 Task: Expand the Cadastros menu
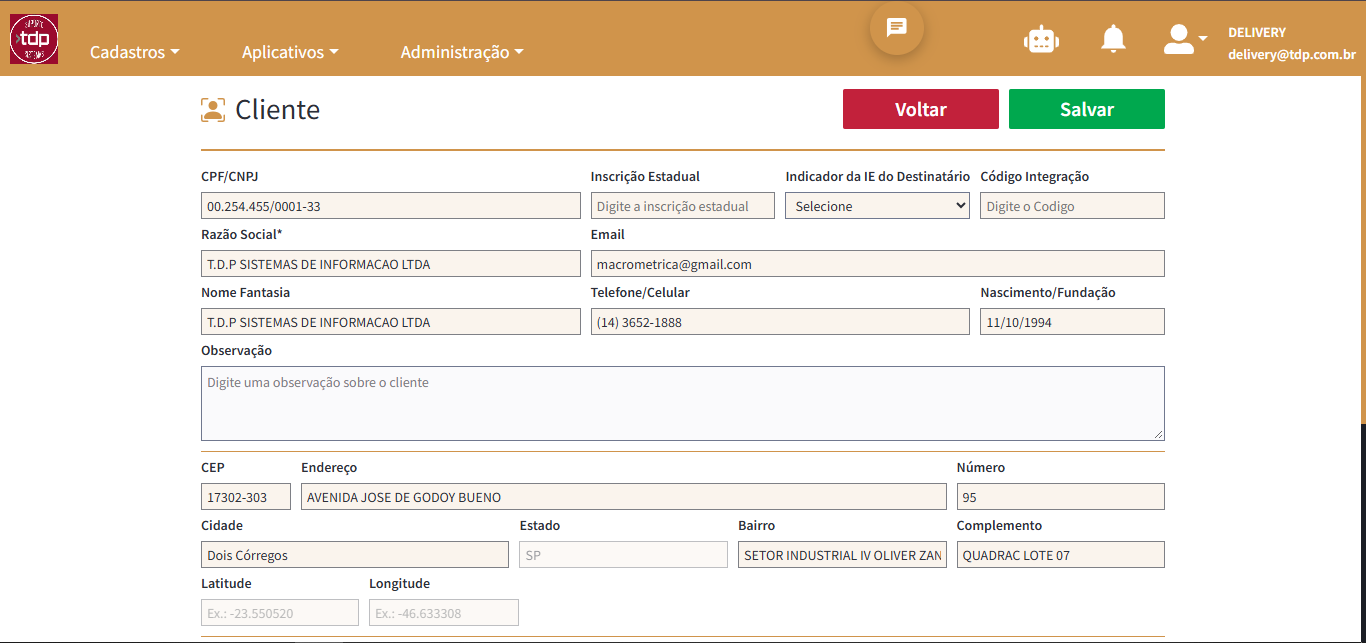pos(135,52)
